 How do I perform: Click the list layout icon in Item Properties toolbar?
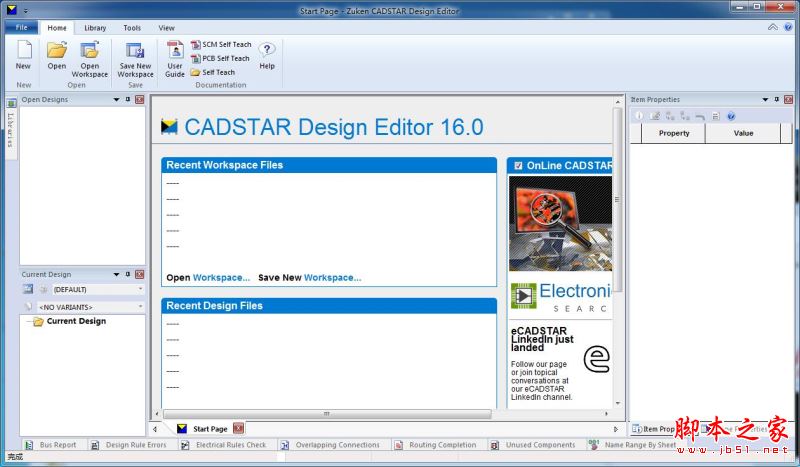point(716,116)
